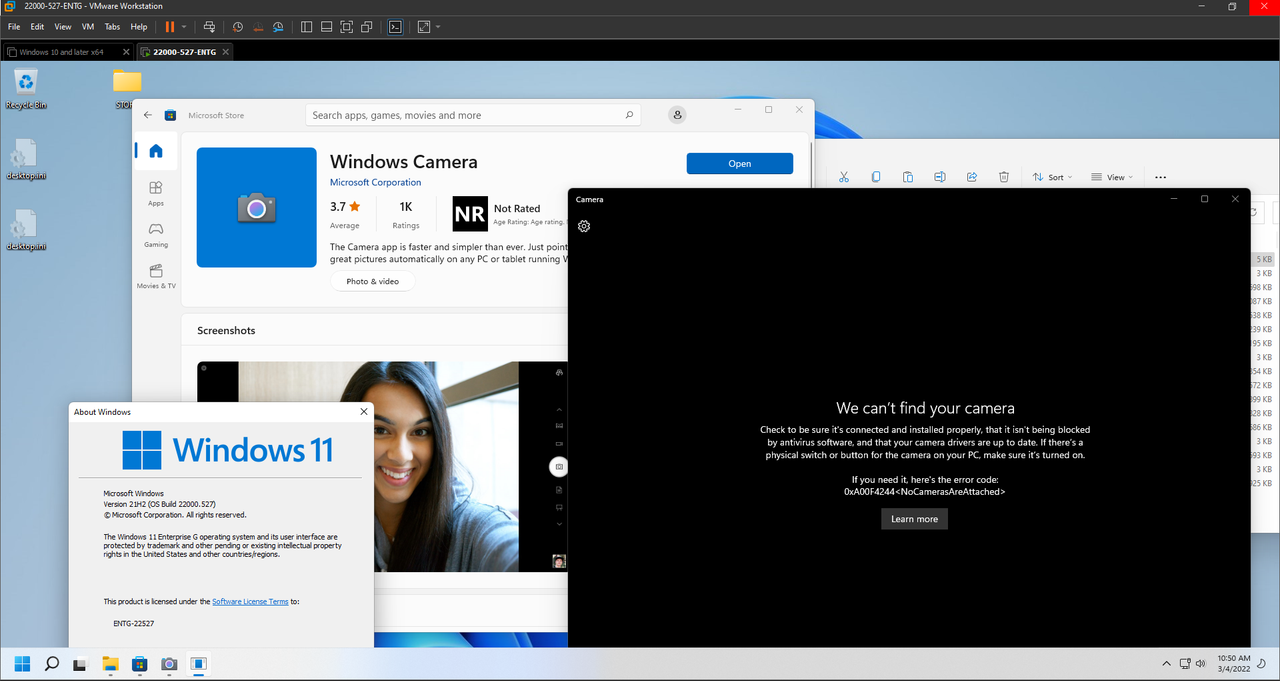Open VMware Snapshot Manager icon

click(x=278, y=27)
